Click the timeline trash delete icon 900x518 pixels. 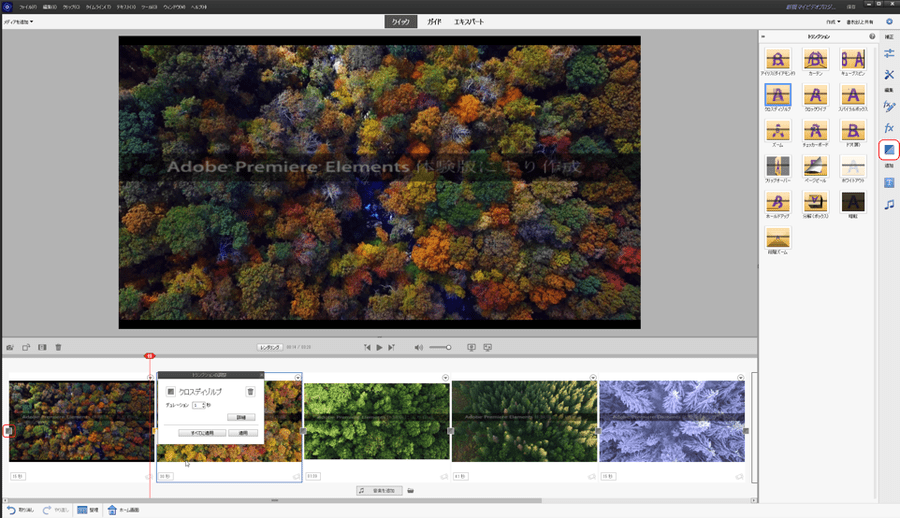pyautogui.click(x=58, y=347)
